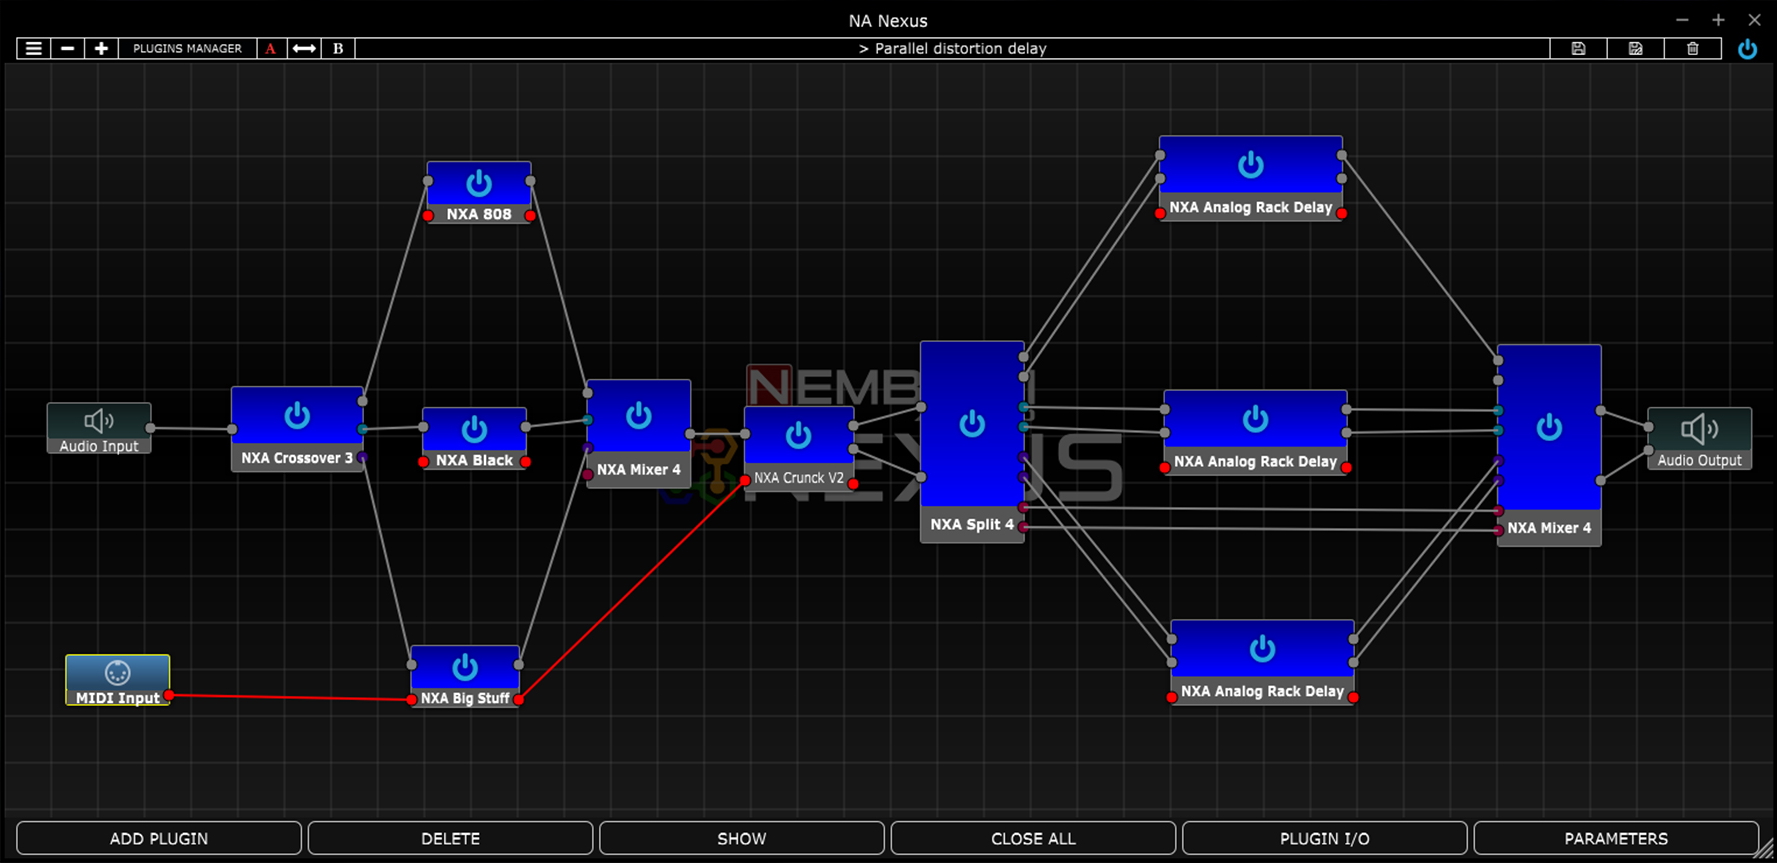Select the MIDI Input node

coord(117,680)
